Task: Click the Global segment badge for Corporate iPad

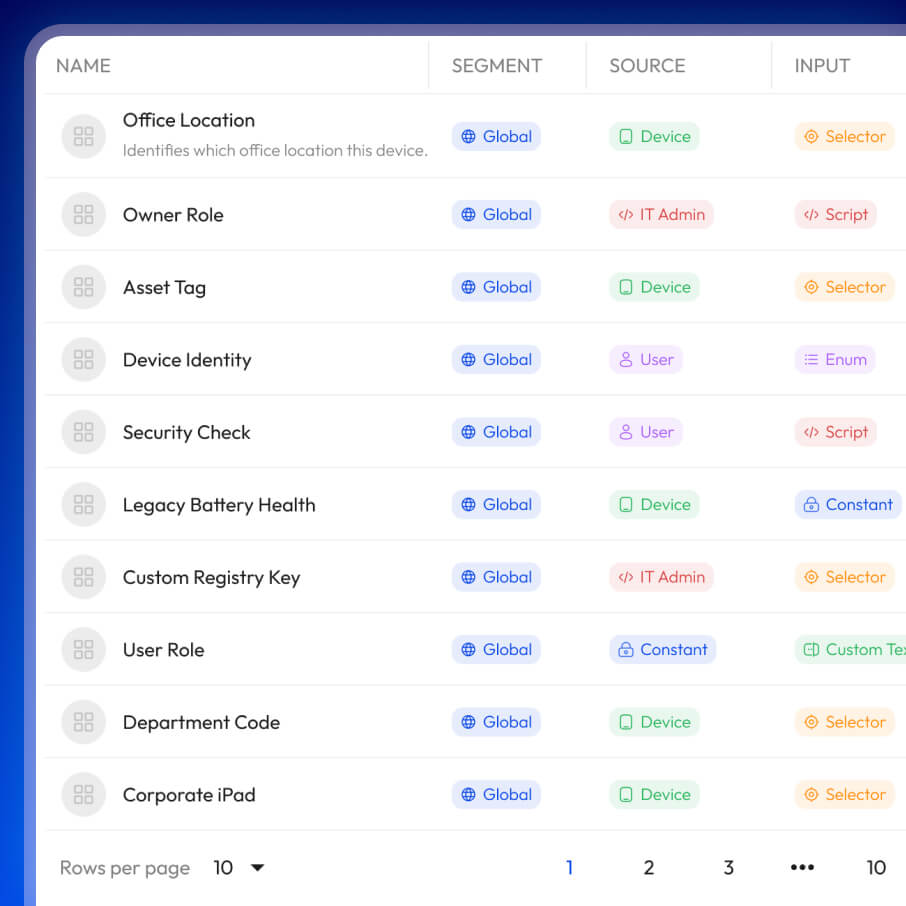Action: tap(496, 794)
